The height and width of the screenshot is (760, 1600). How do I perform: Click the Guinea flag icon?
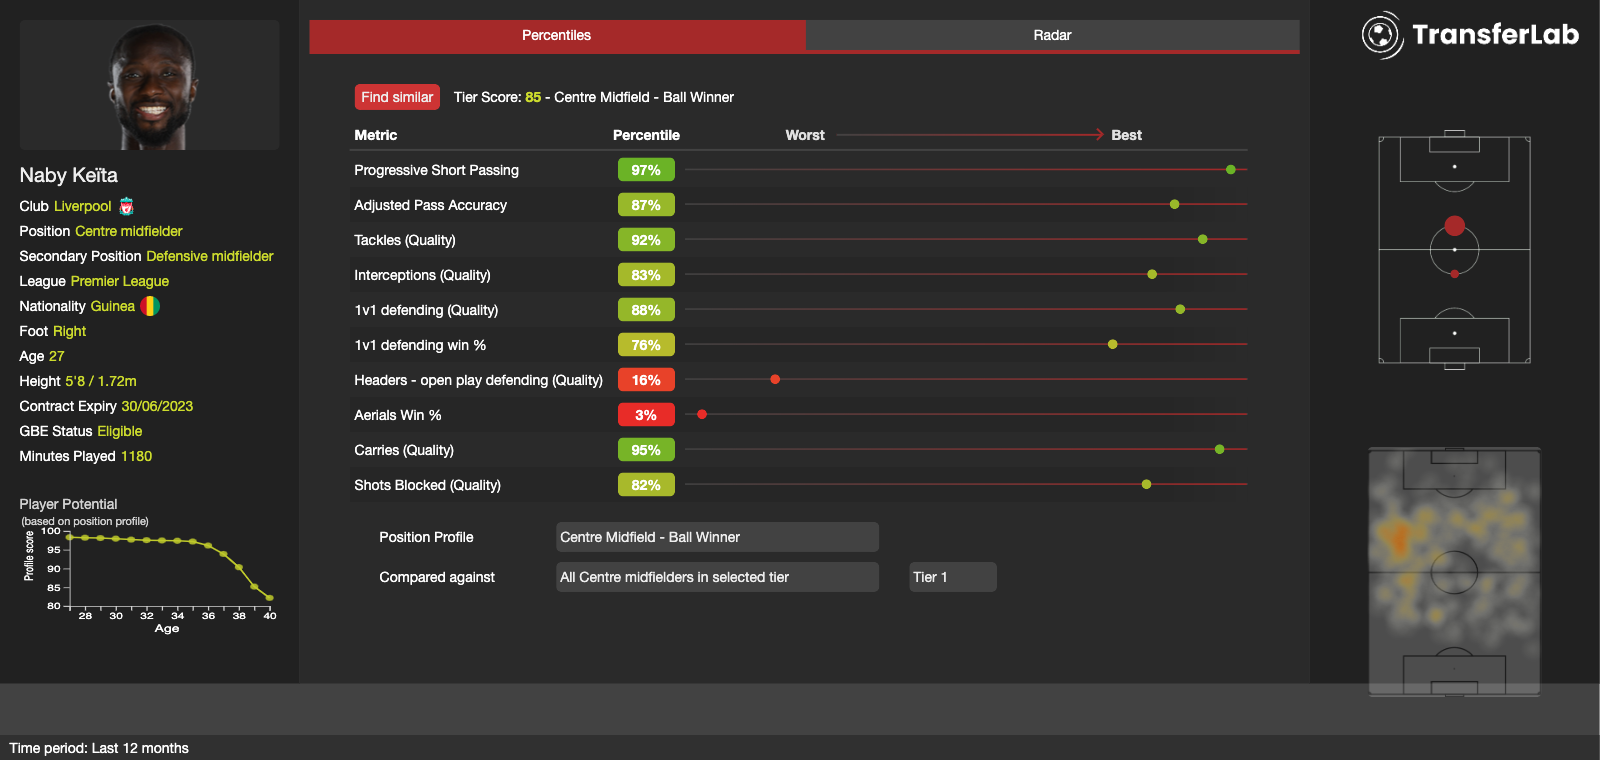(x=150, y=306)
